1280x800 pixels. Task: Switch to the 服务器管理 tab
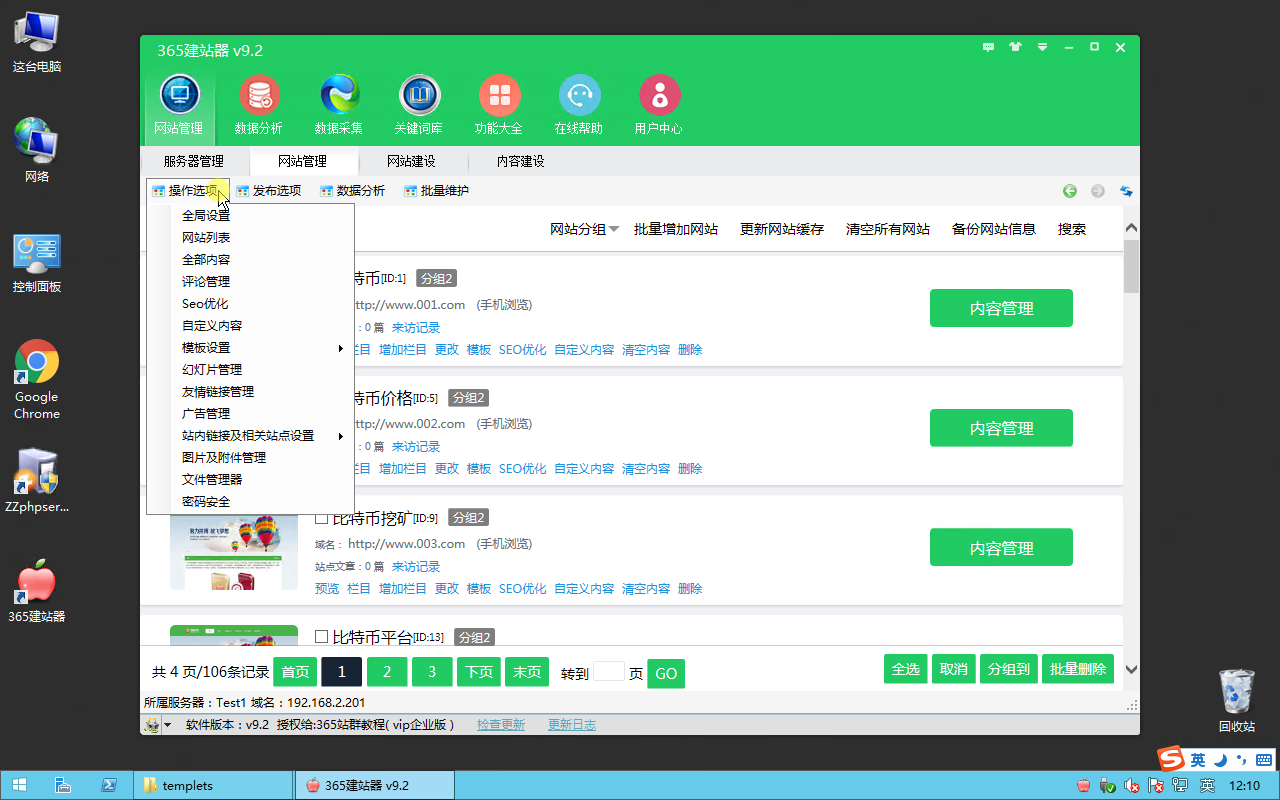(194, 161)
